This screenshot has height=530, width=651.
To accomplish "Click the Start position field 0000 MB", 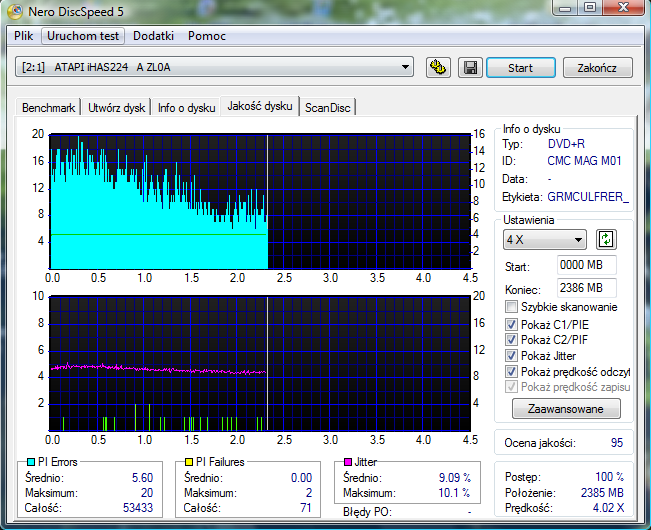I will pyautogui.click(x=586, y=265).
